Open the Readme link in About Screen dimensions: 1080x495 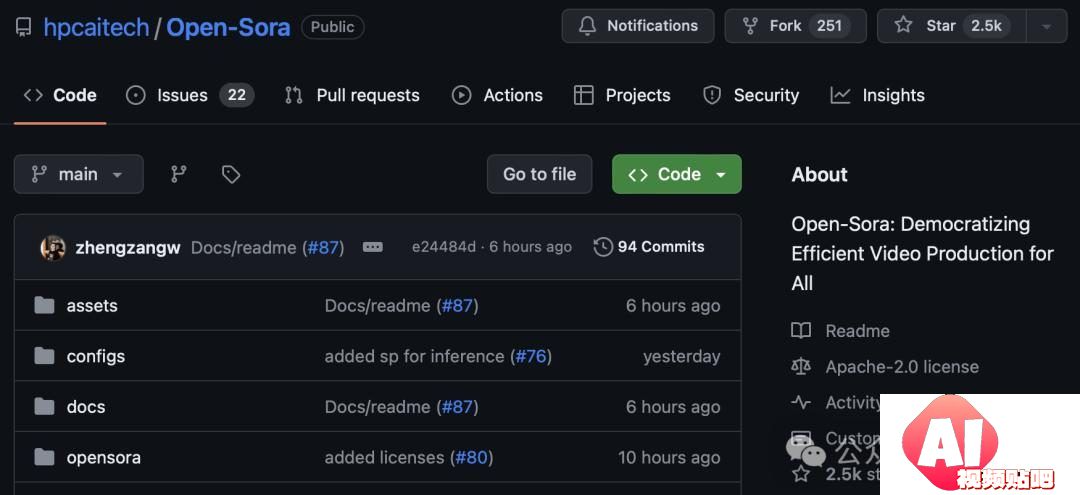[858, 331]
